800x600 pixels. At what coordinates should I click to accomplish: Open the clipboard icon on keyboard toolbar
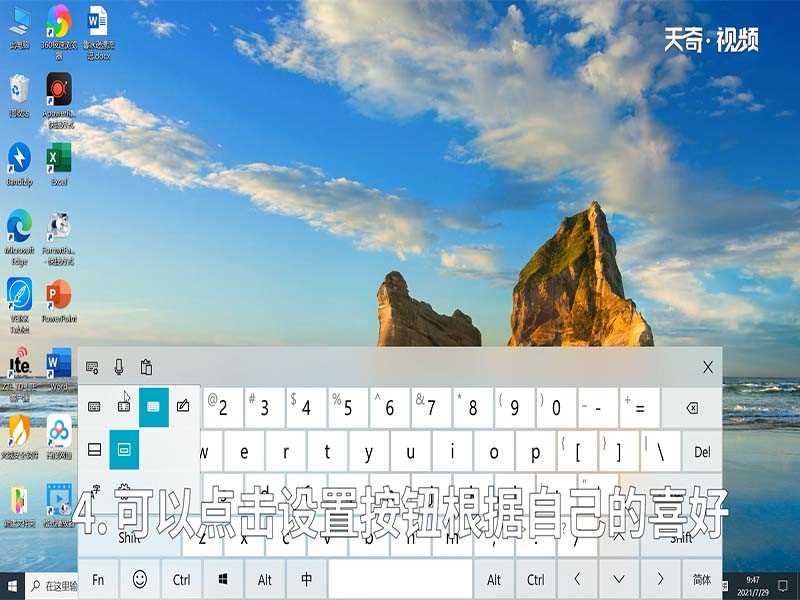coord(146,367)
